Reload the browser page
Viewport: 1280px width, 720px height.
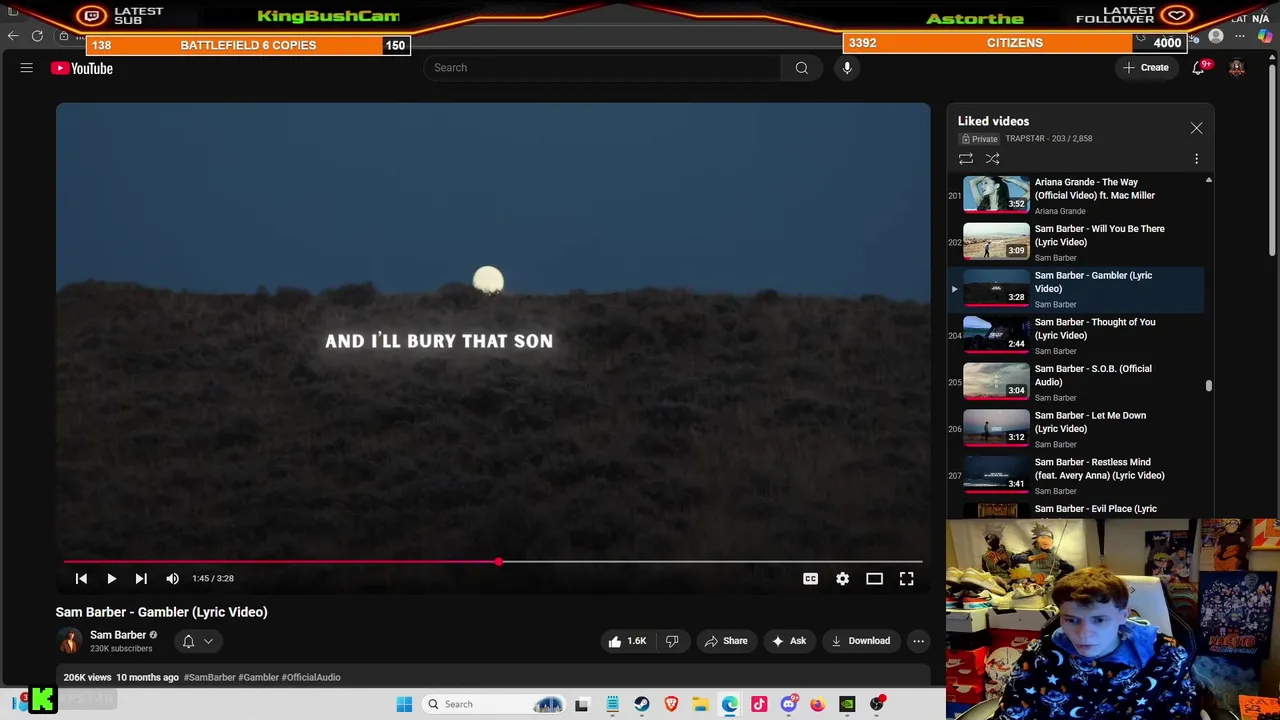37,36
